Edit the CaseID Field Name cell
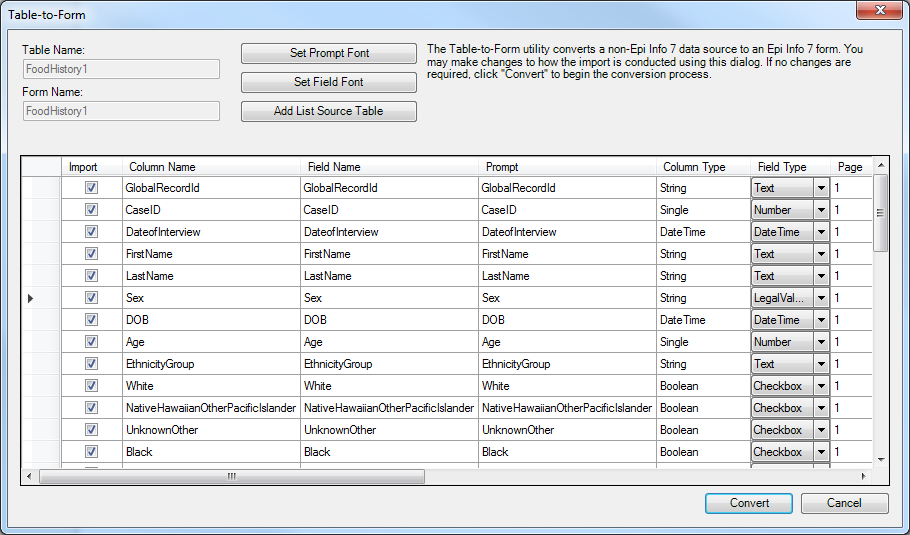910x535 pixels. [389, 210]
